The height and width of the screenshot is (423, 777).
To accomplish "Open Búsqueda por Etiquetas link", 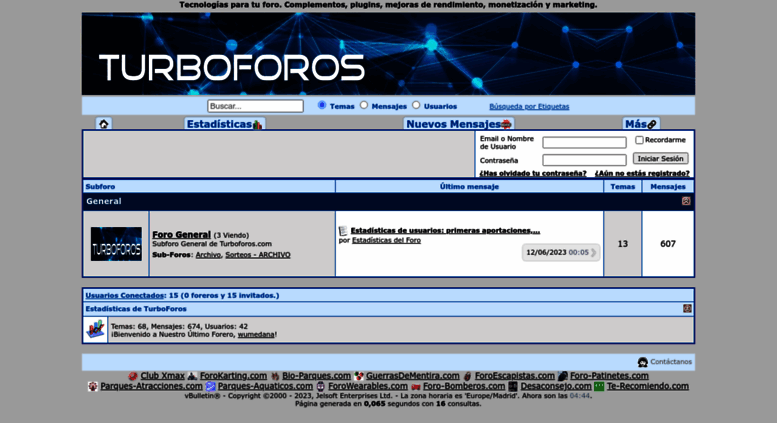I will (x=529, y=106).
